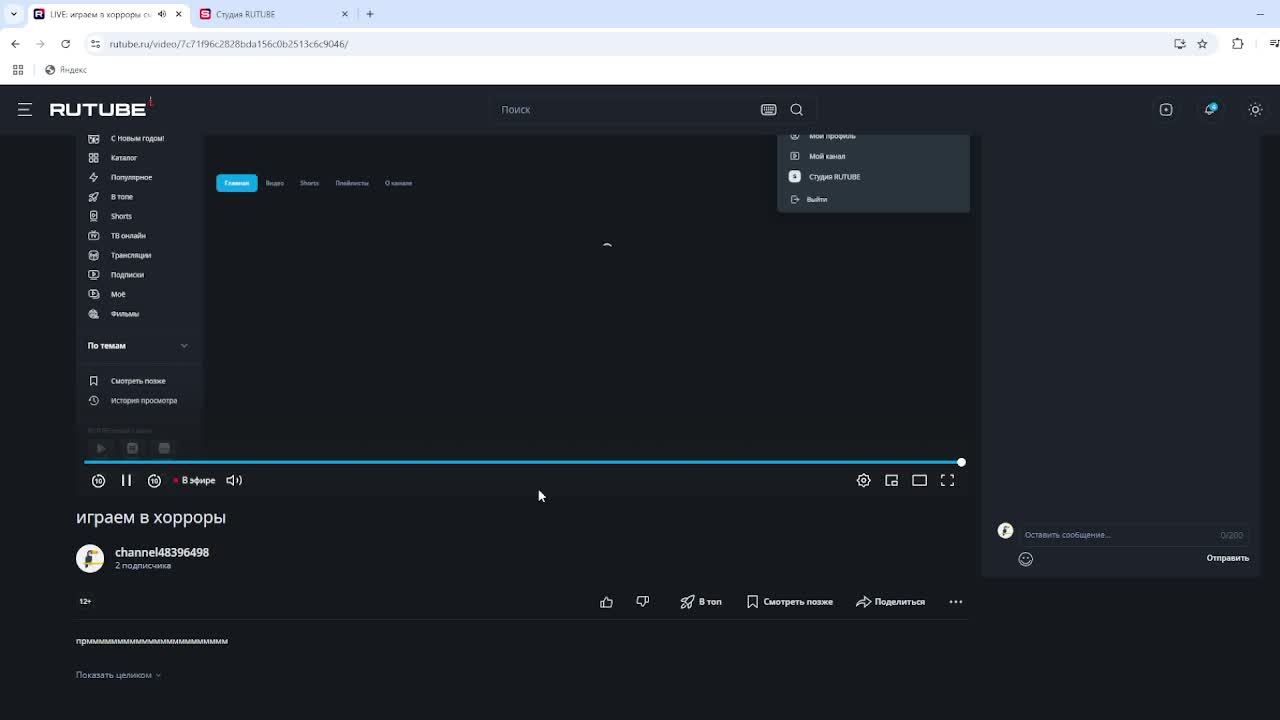Viewport: 1280px width, 720px height.
Task: Reload the page
Action: click(66, 44)
